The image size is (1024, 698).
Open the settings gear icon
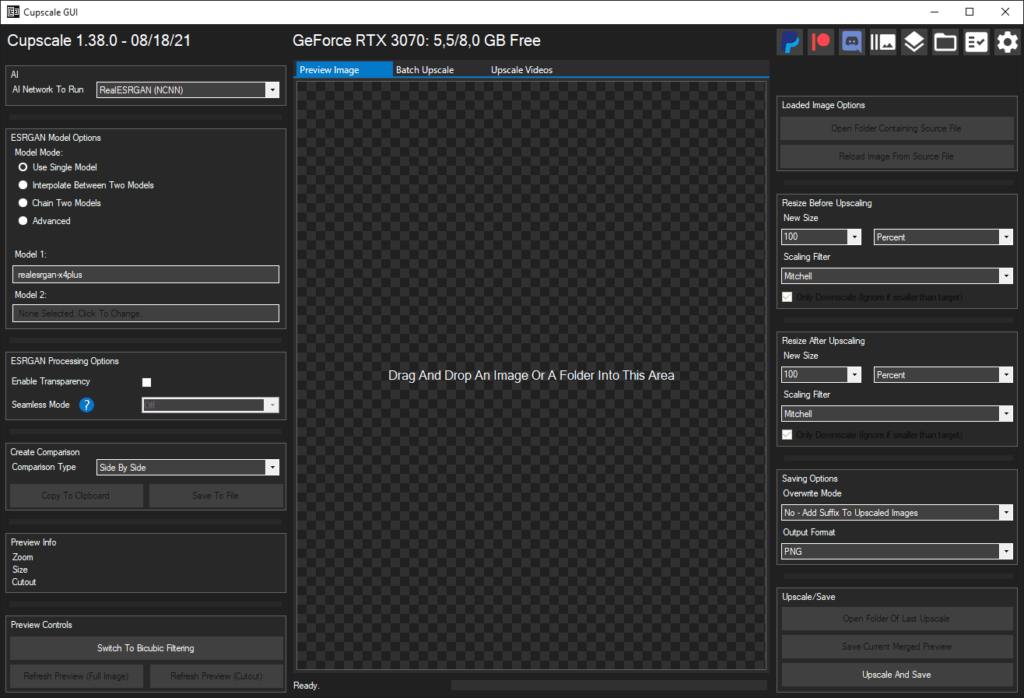(x=1007, y=42)
